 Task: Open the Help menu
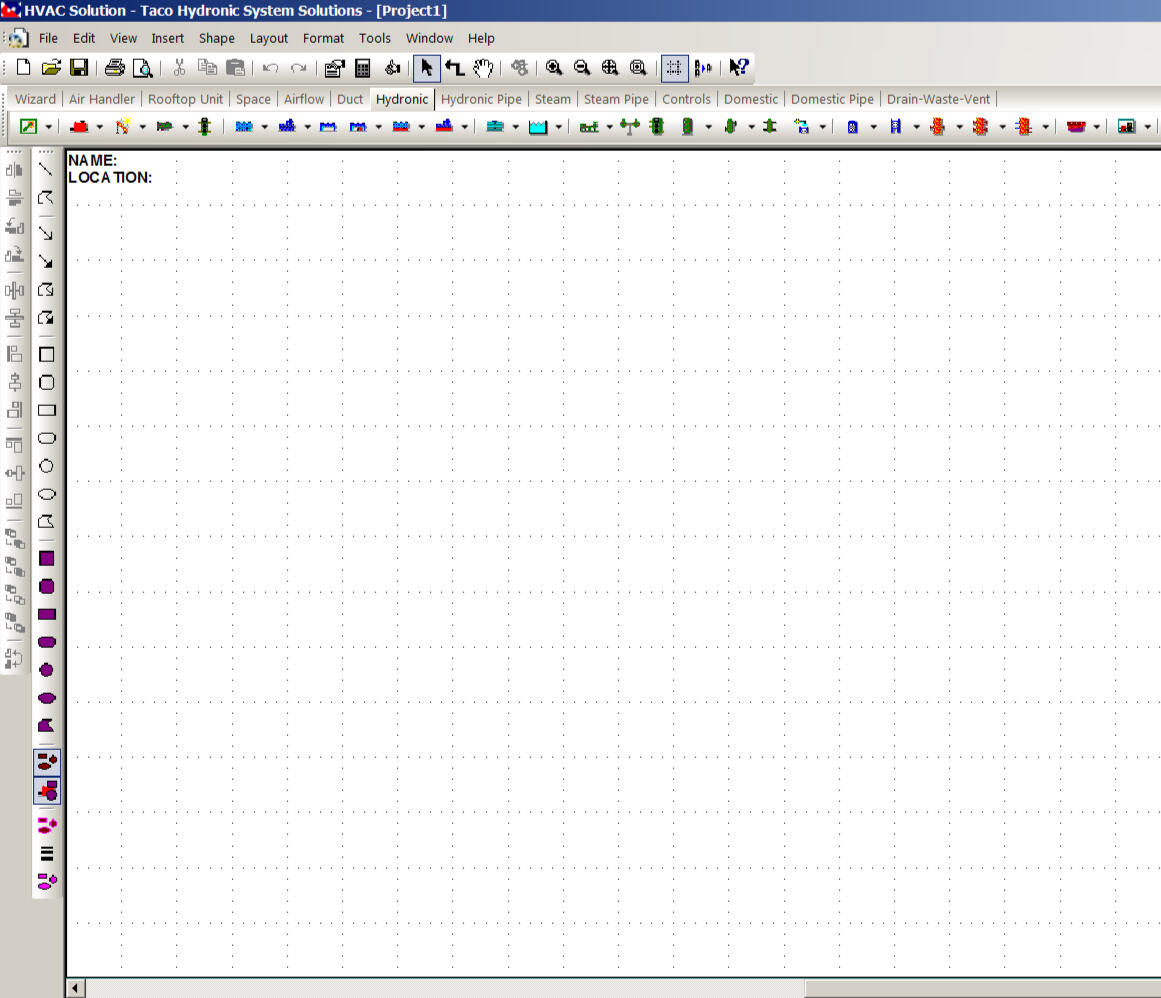pyautogui.click(x=481, y=38)
